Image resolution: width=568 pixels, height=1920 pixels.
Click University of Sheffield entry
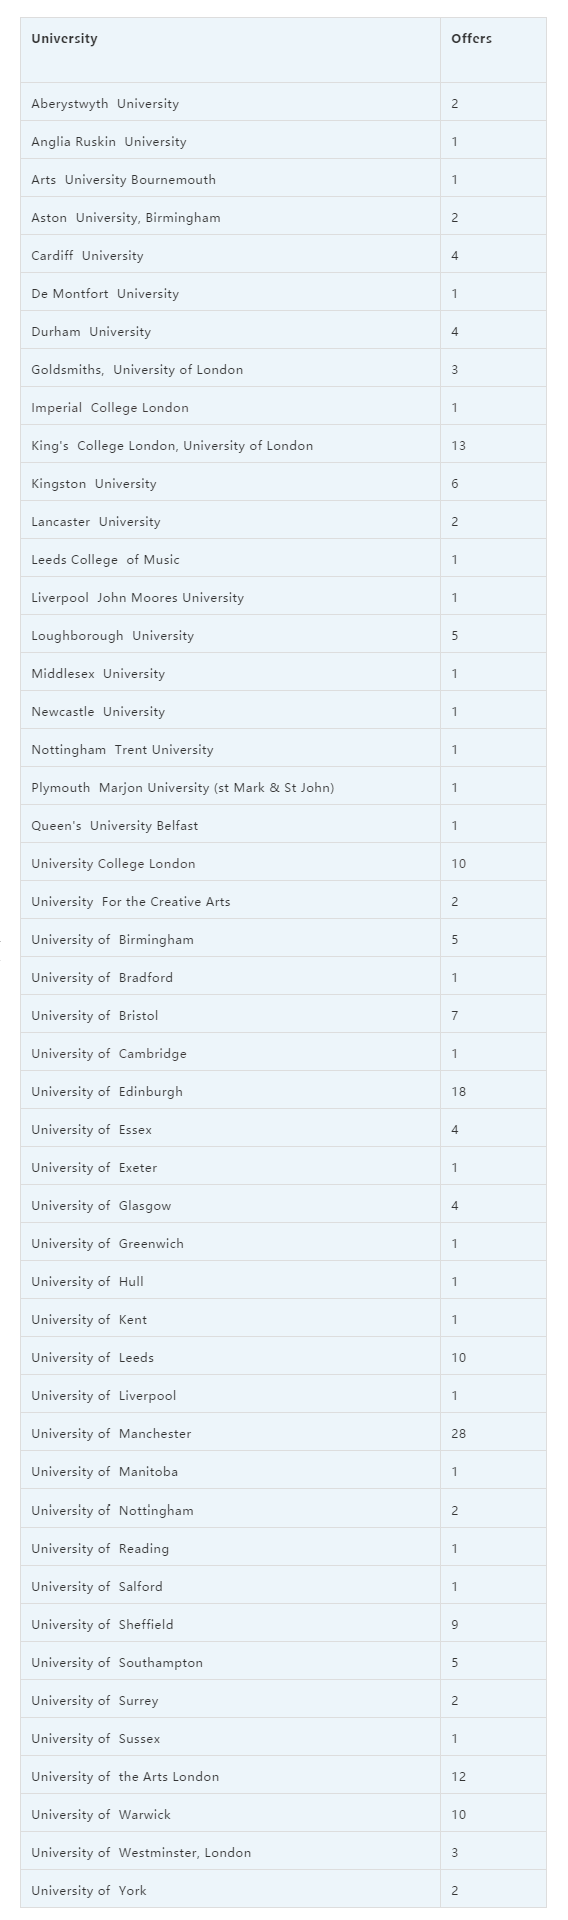click(102, 1625)
